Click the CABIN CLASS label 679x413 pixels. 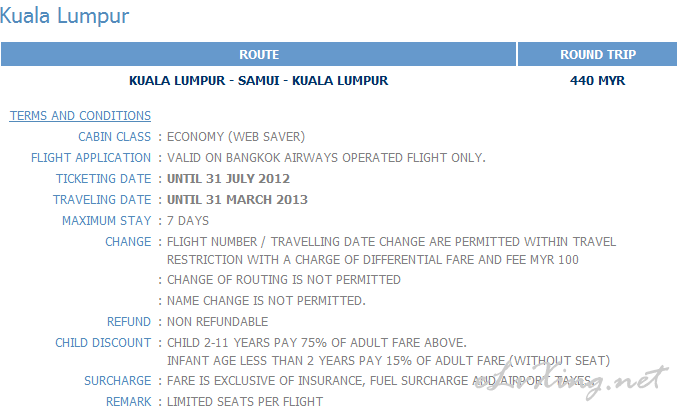pos(114,137)
